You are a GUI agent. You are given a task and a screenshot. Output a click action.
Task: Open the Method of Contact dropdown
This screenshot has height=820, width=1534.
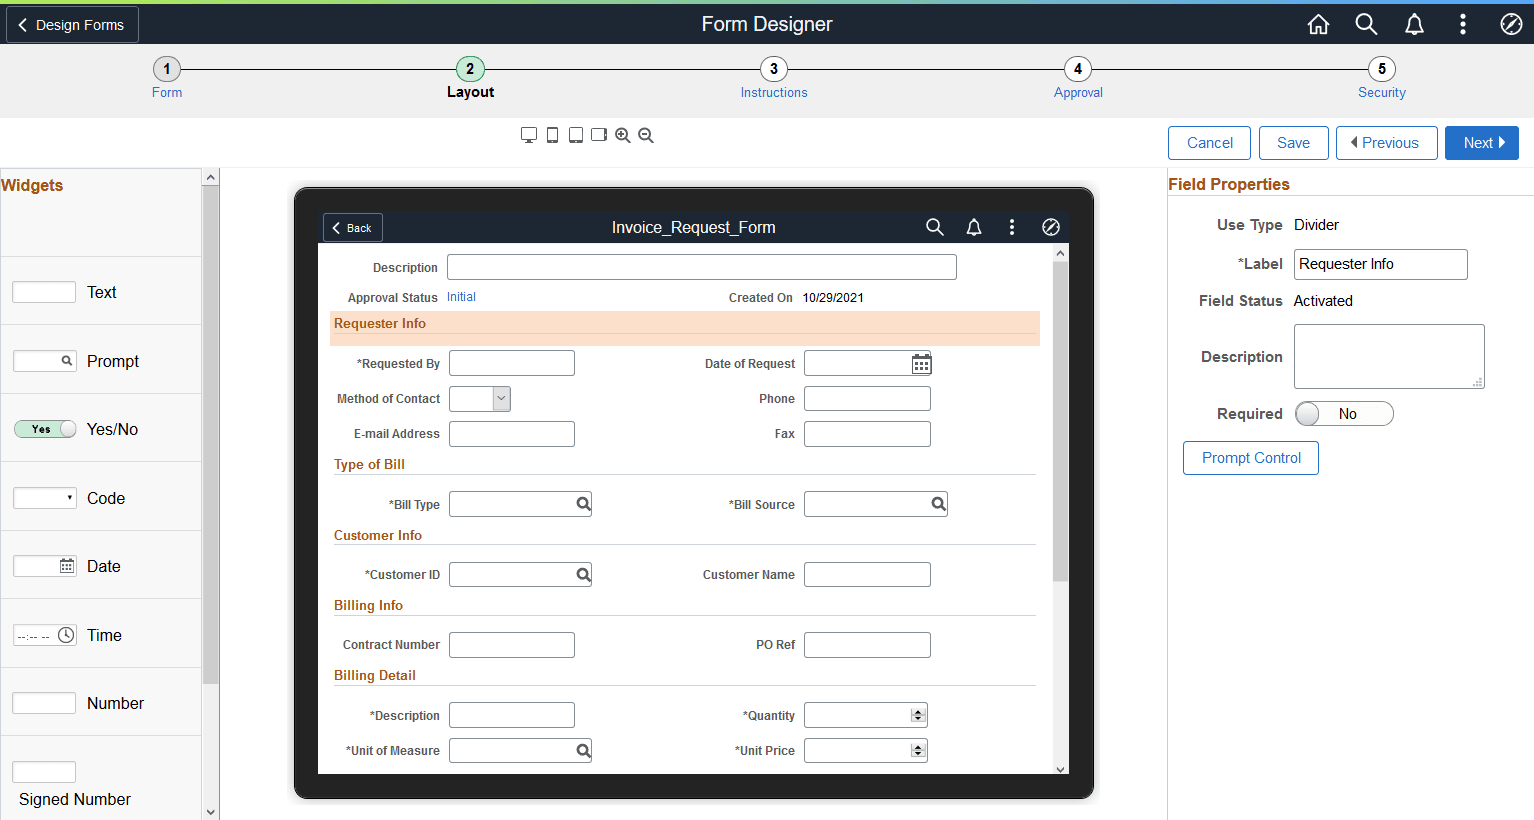pyautogui.click(x=501, y=398)
